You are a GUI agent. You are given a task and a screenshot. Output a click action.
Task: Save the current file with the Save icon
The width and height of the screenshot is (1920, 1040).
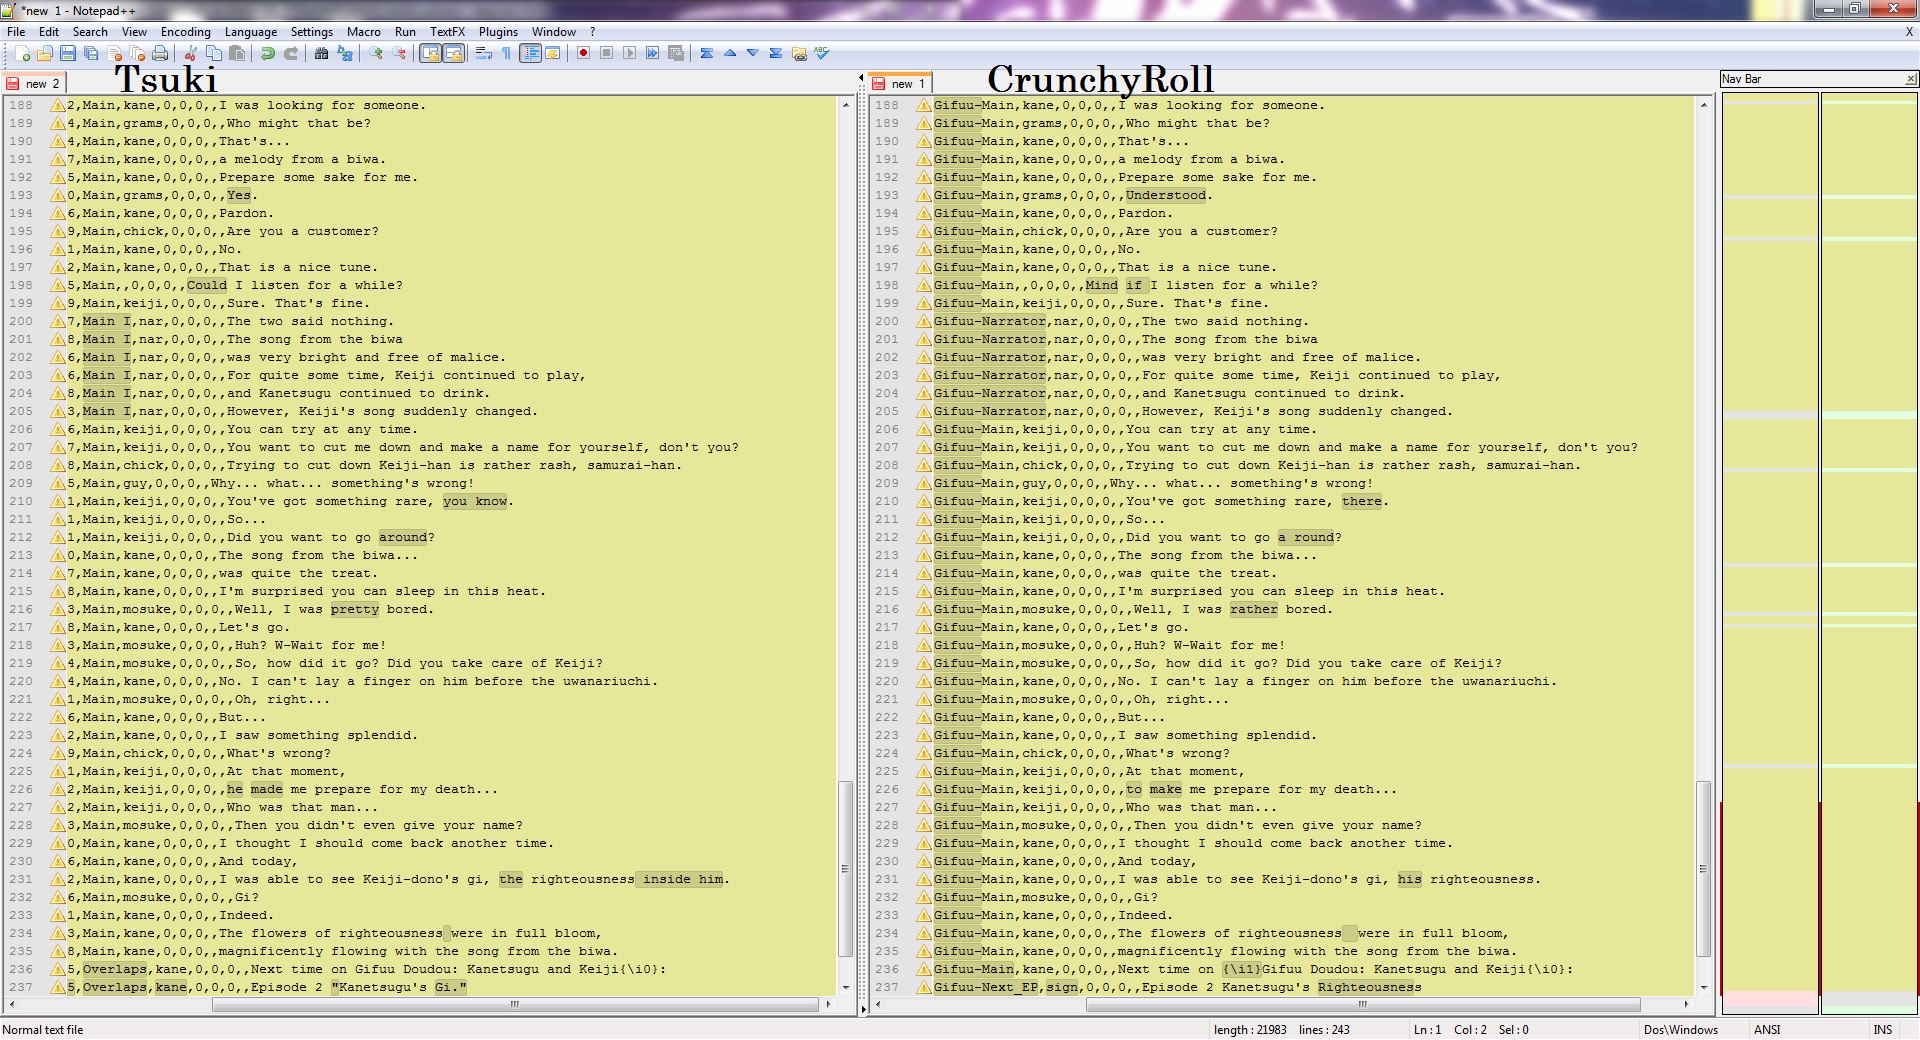67,53
